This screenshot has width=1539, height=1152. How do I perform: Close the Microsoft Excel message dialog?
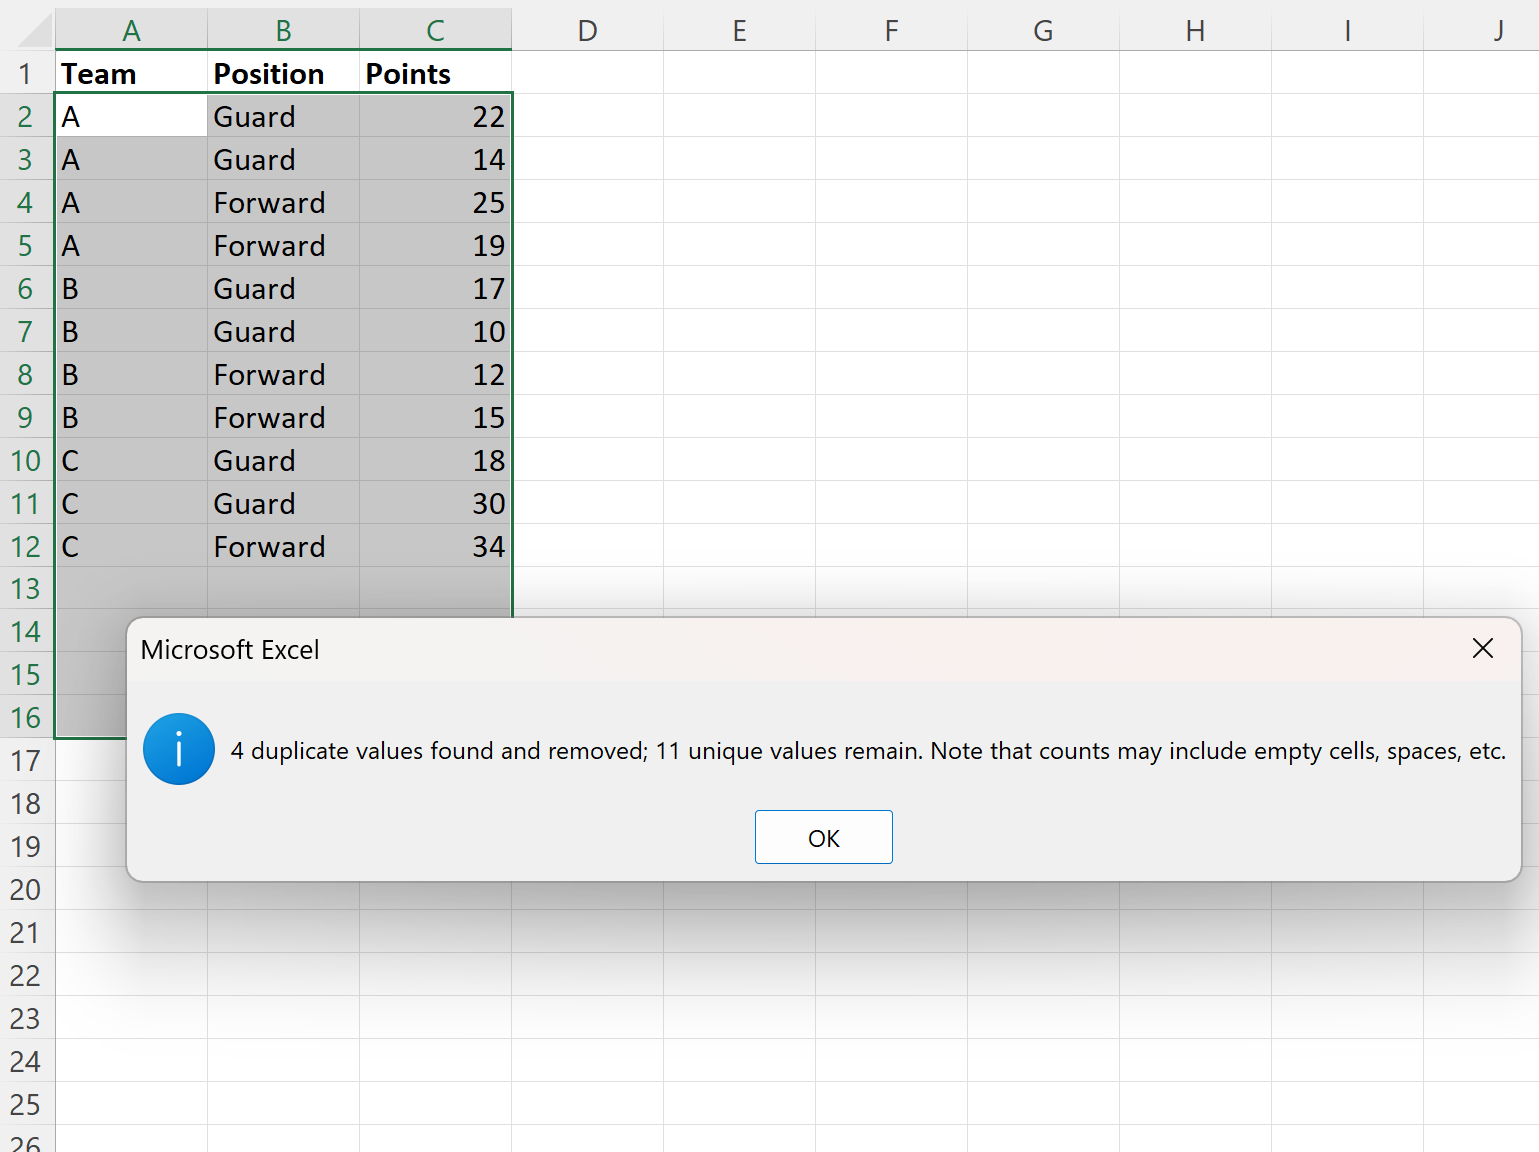pyautogui.click(x=1482, y=649)
